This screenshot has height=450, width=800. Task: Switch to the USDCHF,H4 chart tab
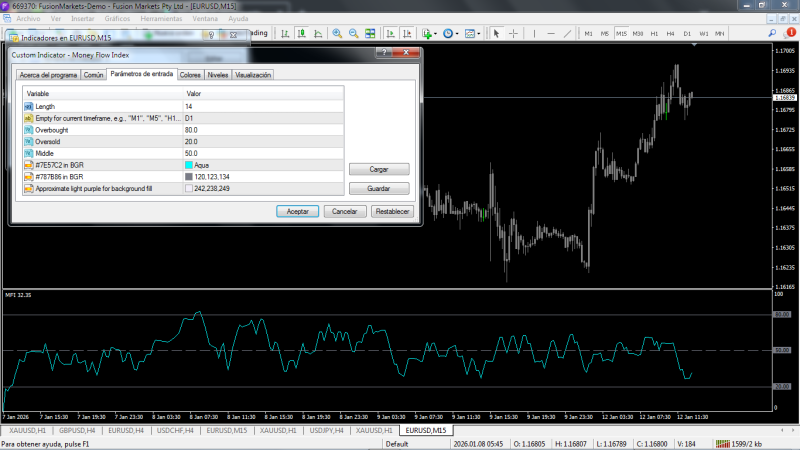tap(175, 431)
